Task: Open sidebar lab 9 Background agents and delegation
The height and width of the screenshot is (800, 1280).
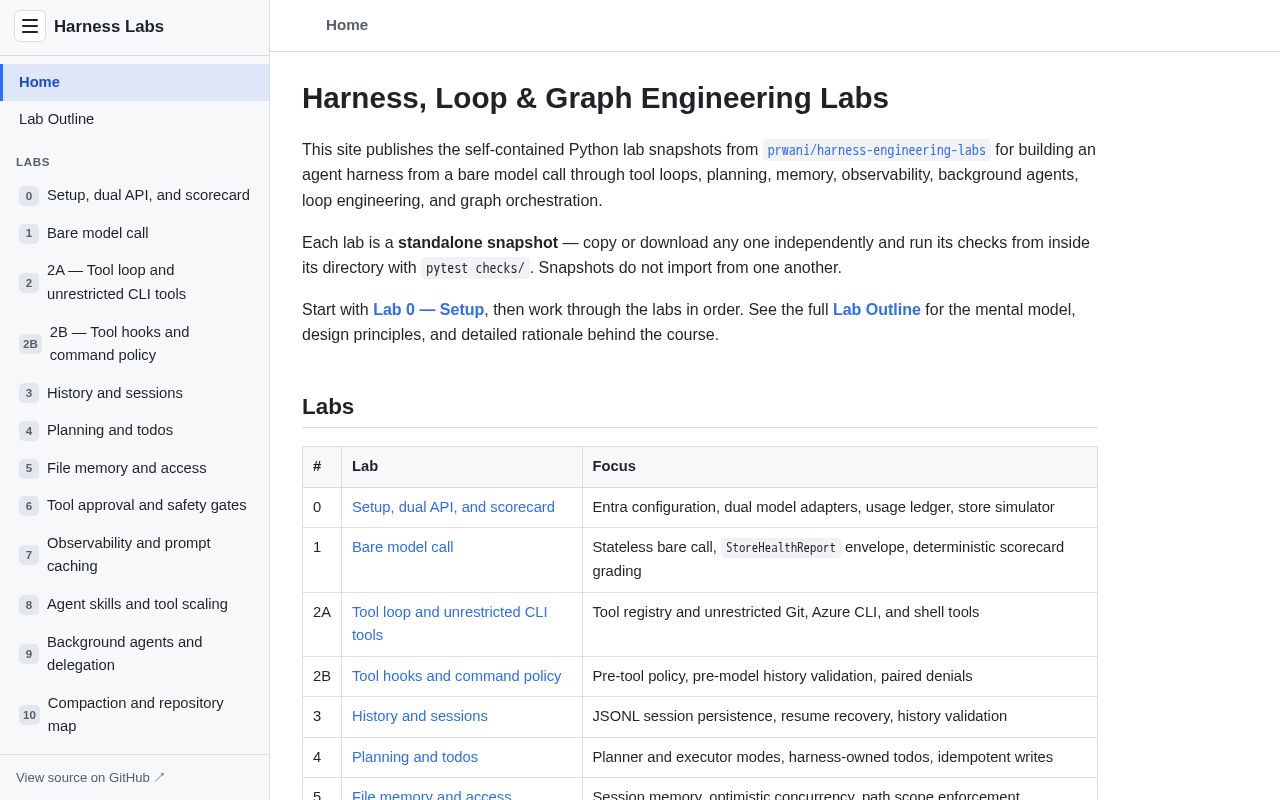Action: 135,653
